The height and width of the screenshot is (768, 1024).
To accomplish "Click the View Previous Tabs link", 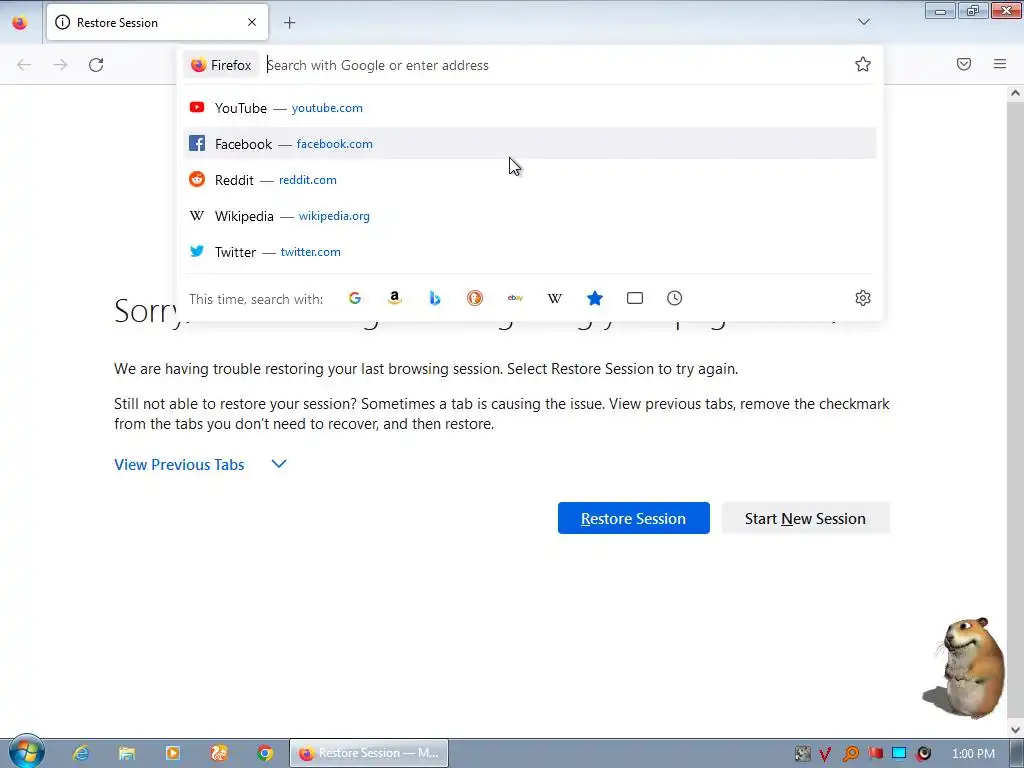I will coord(179,464).
